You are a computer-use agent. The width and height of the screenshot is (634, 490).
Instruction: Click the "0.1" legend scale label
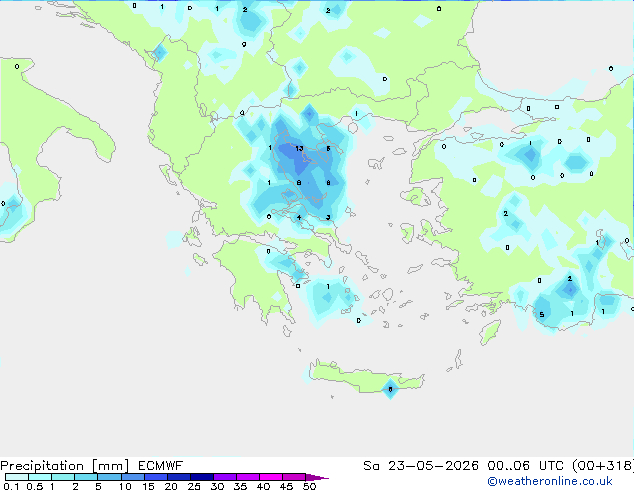(11, 486)
